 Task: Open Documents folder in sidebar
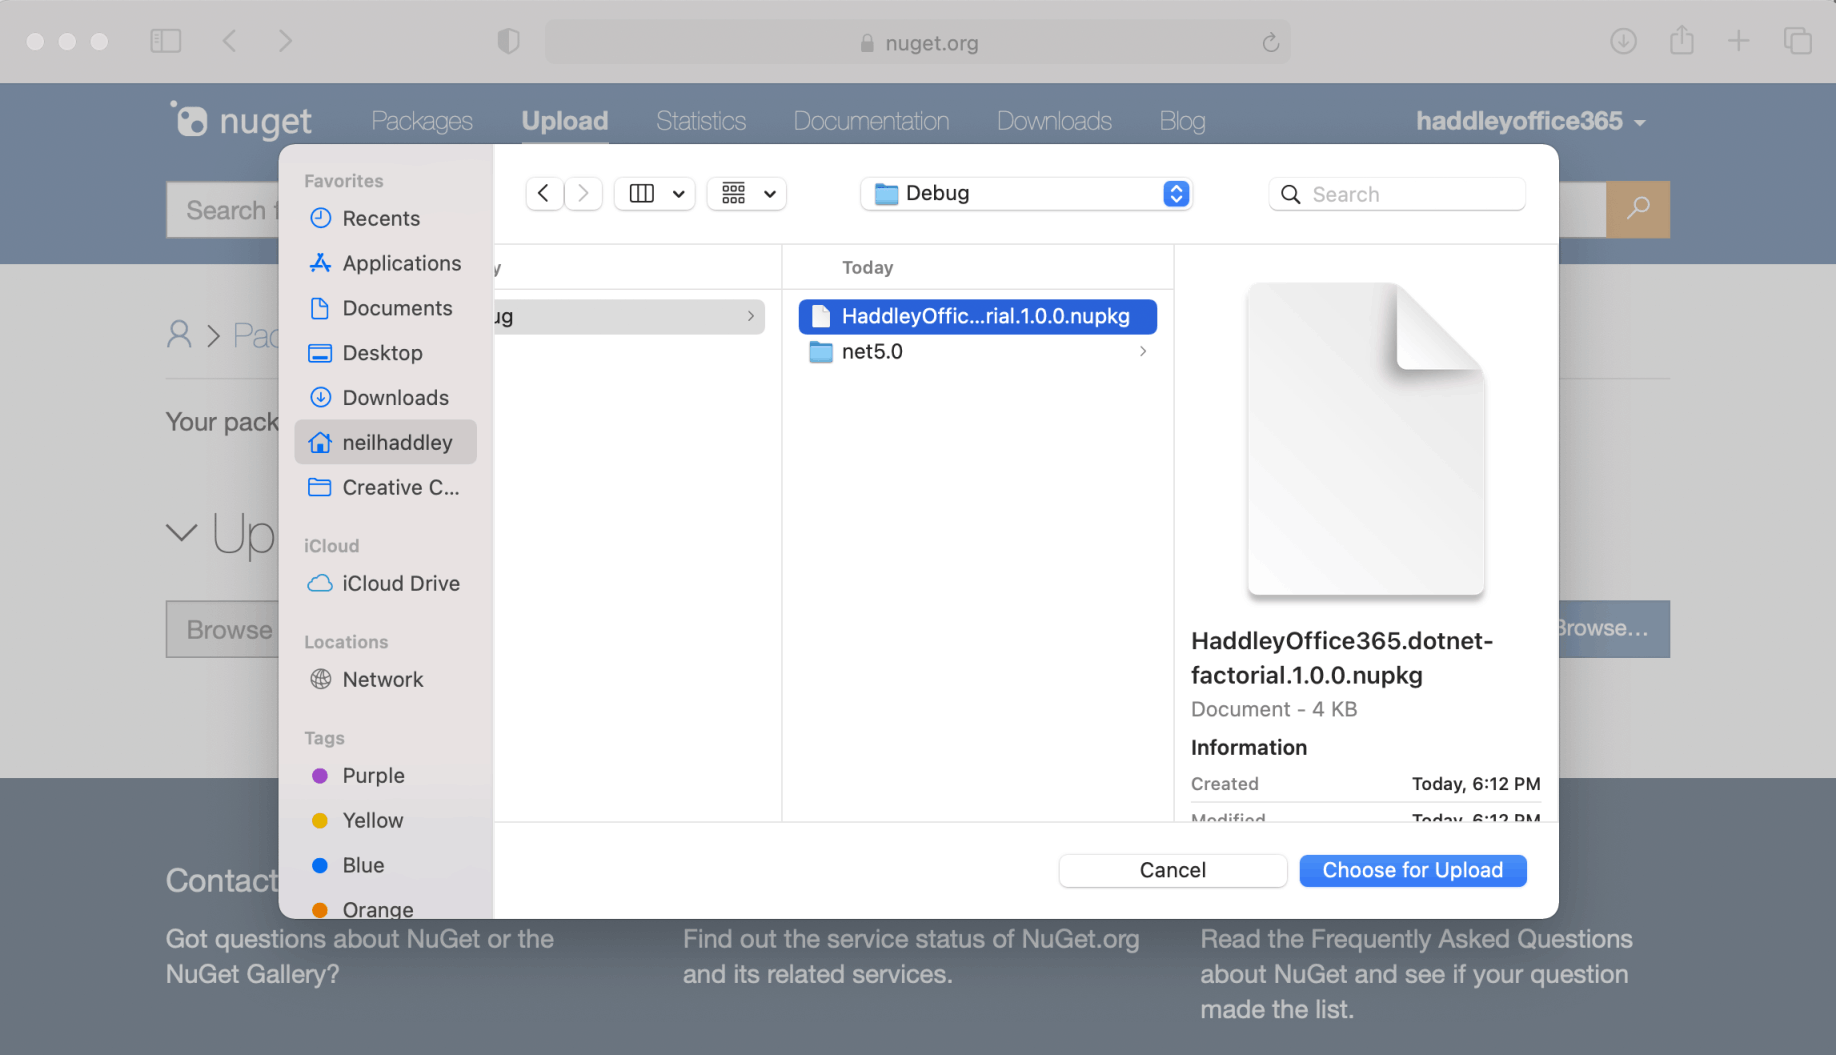385,308
